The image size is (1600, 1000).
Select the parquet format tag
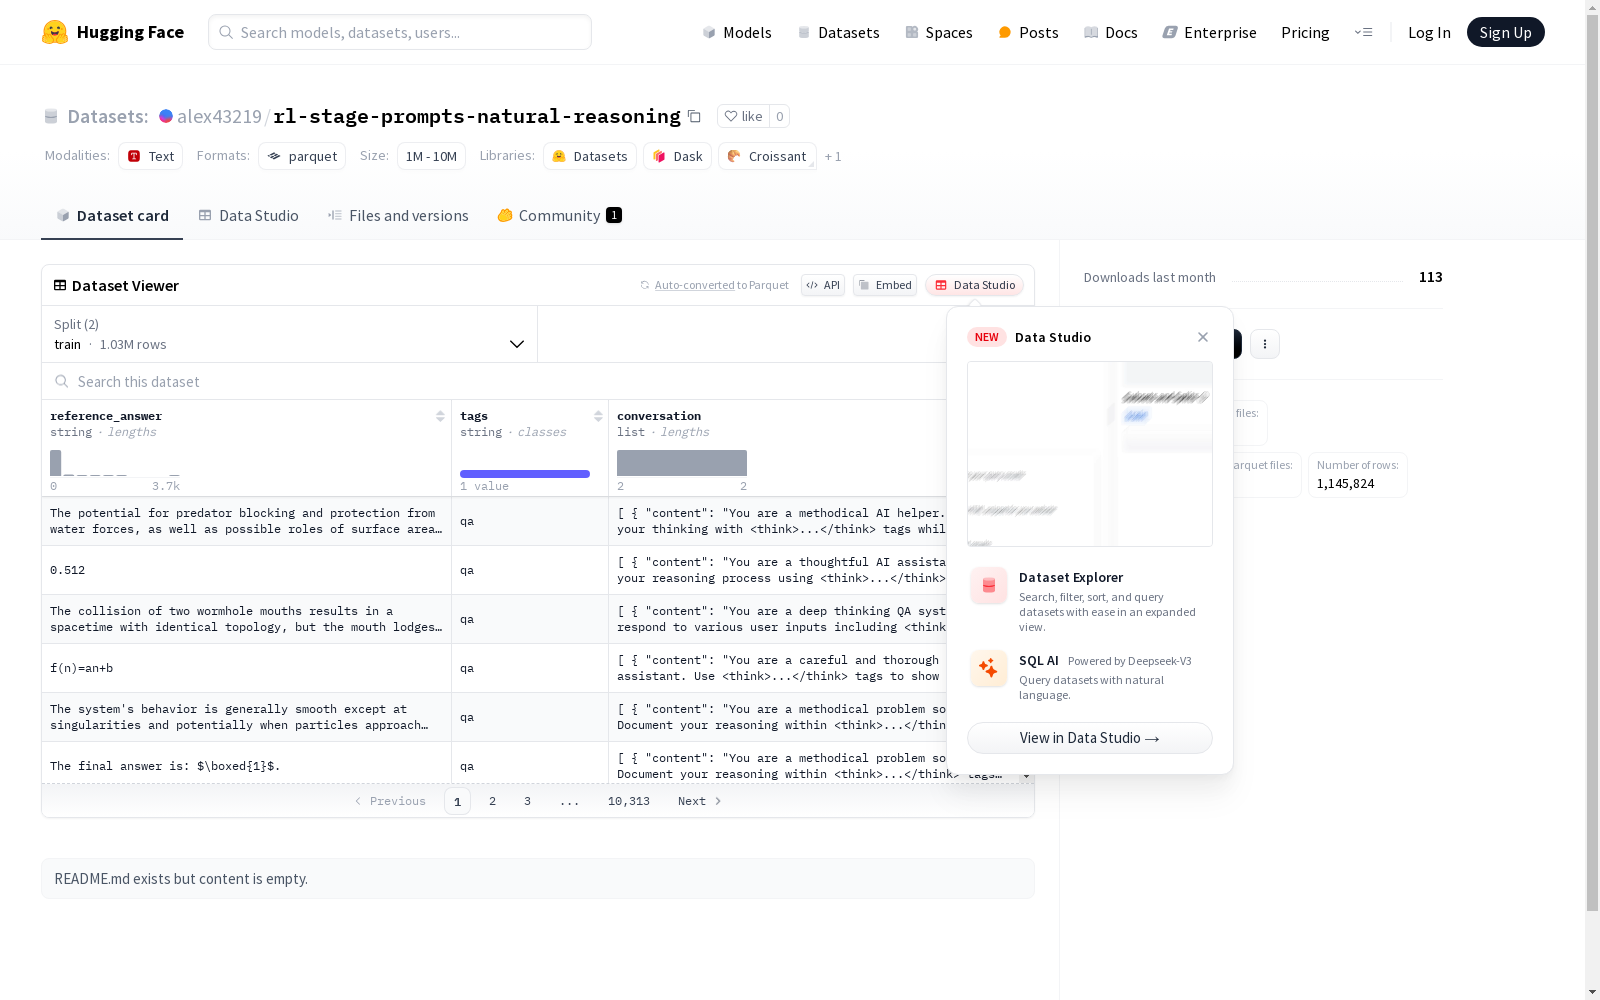tap(302, 156)
